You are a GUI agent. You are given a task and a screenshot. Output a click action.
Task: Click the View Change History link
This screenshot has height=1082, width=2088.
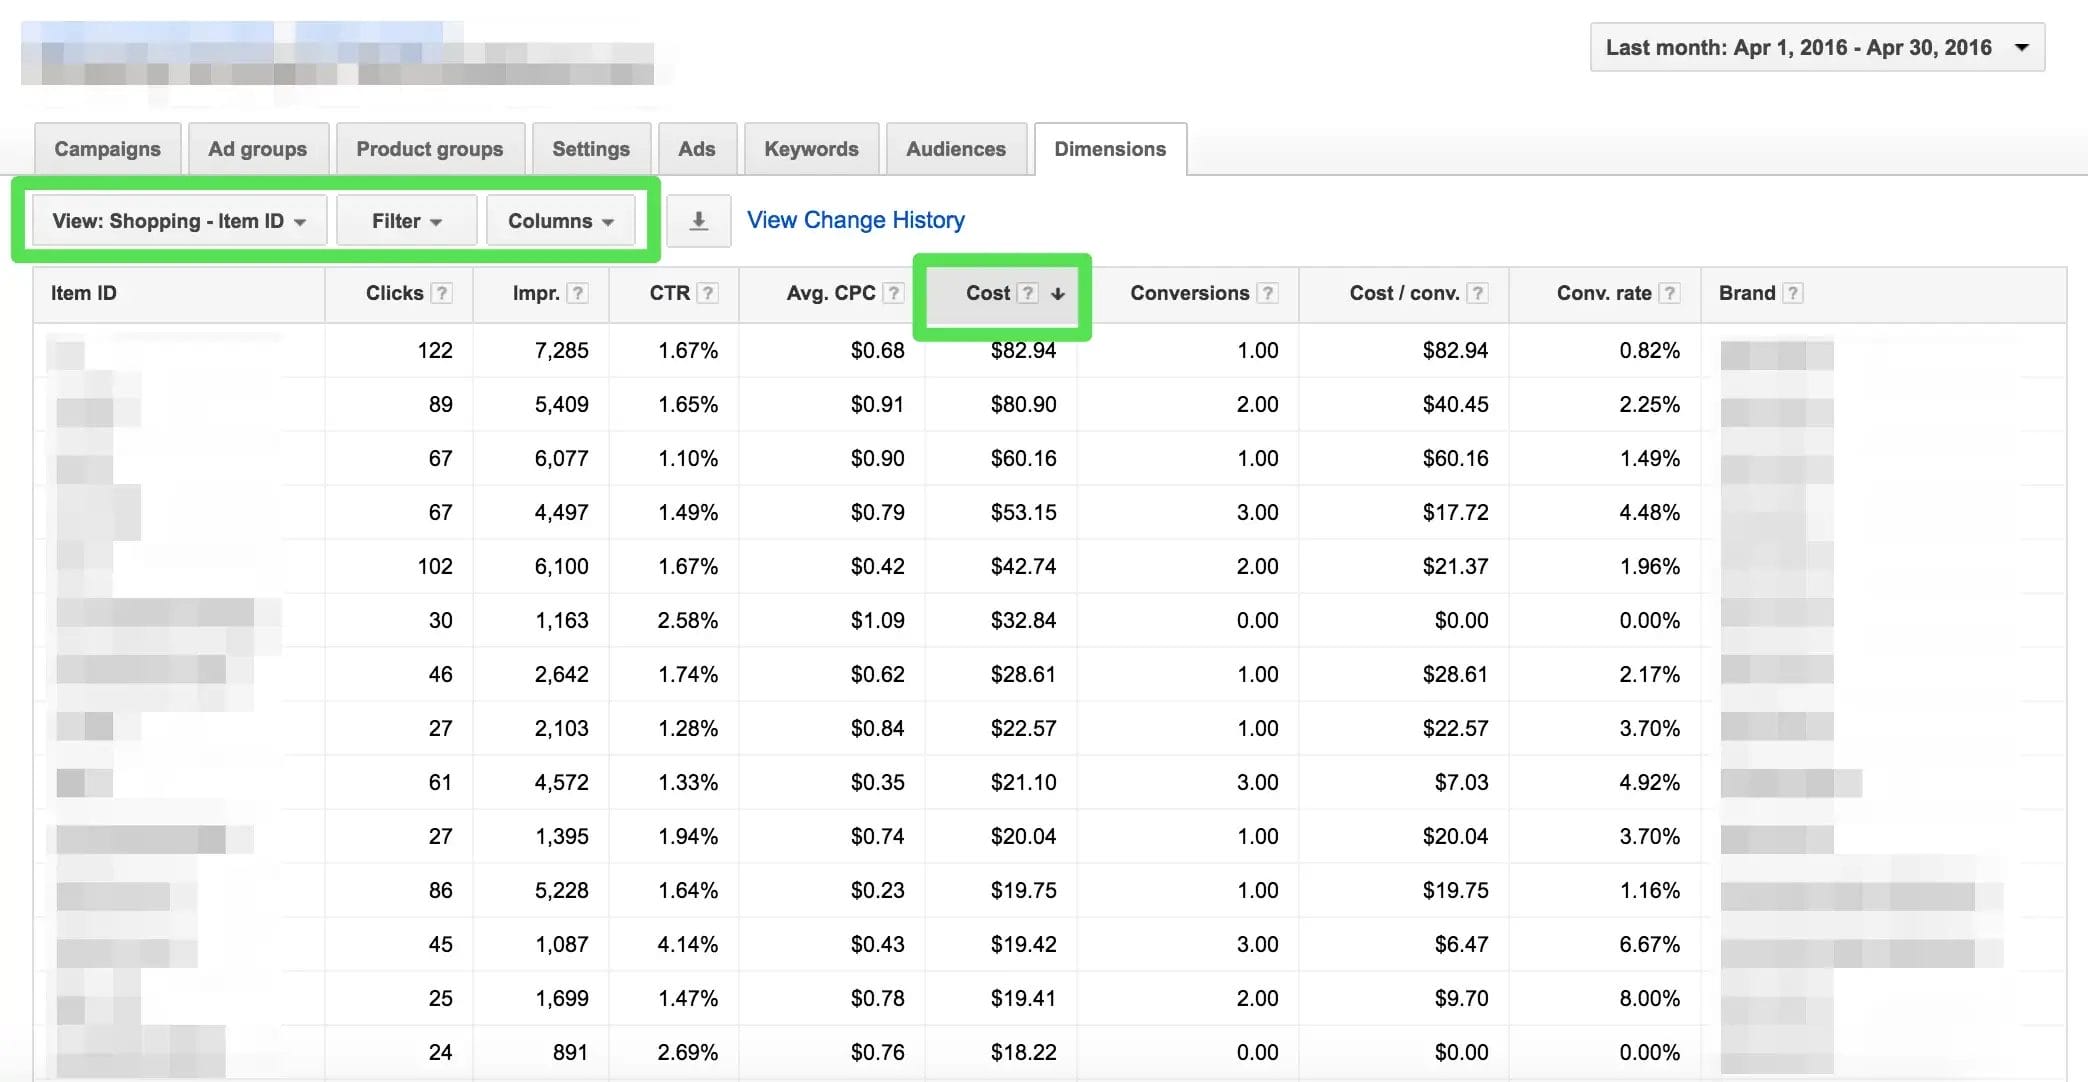click(x=855, y=220)
